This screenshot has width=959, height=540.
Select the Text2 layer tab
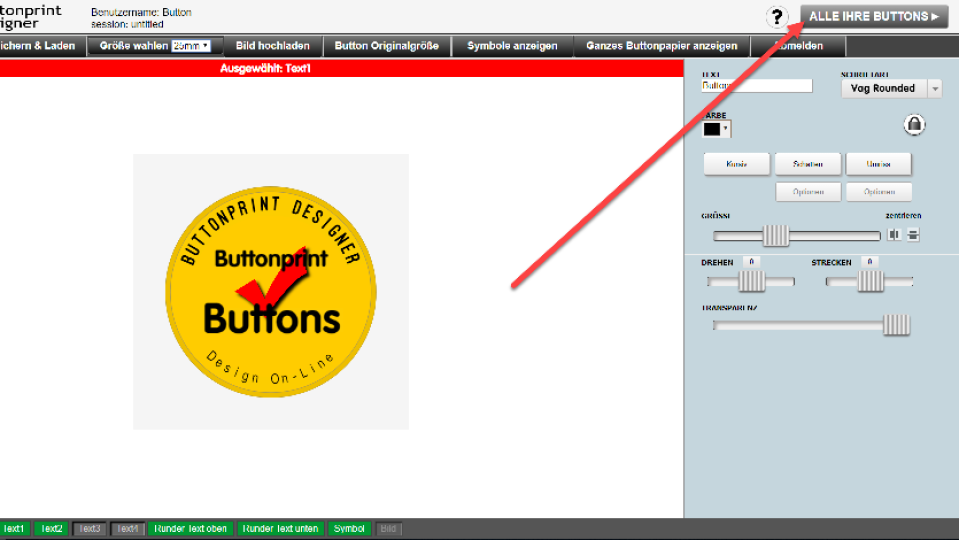[x=50, y=528]
